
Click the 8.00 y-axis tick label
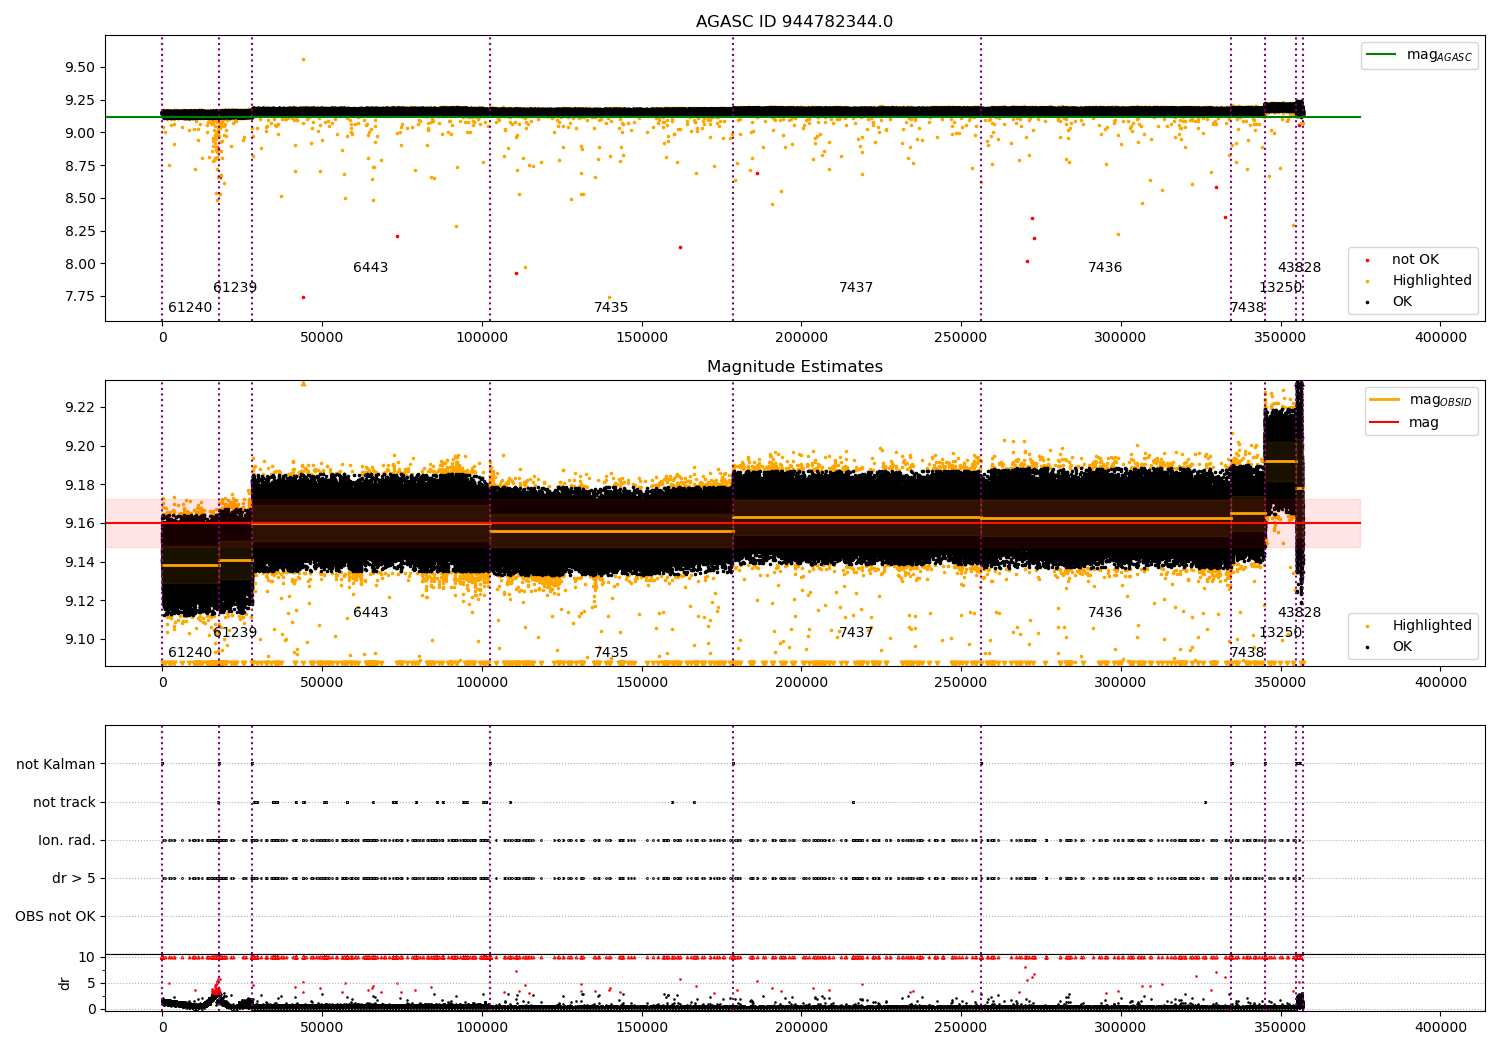81,264
